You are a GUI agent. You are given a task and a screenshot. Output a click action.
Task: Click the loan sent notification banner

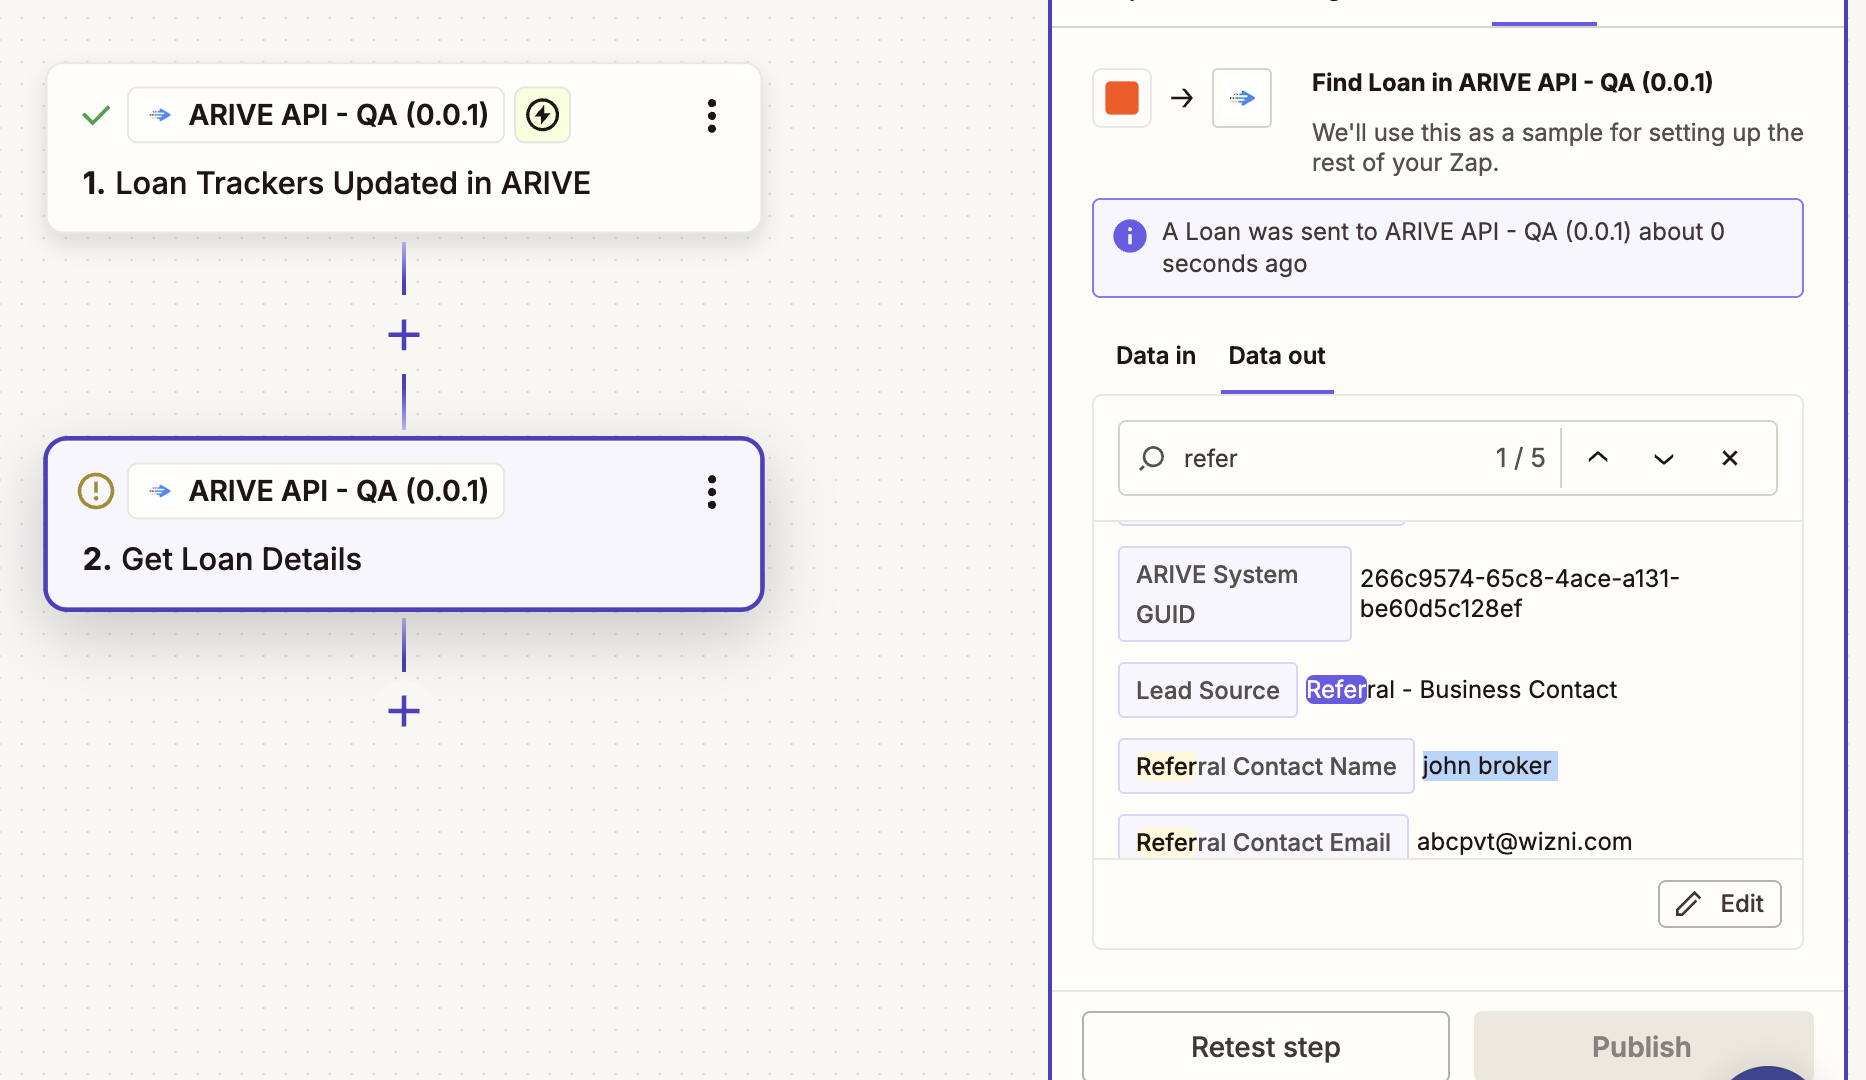coord(1448,248)
